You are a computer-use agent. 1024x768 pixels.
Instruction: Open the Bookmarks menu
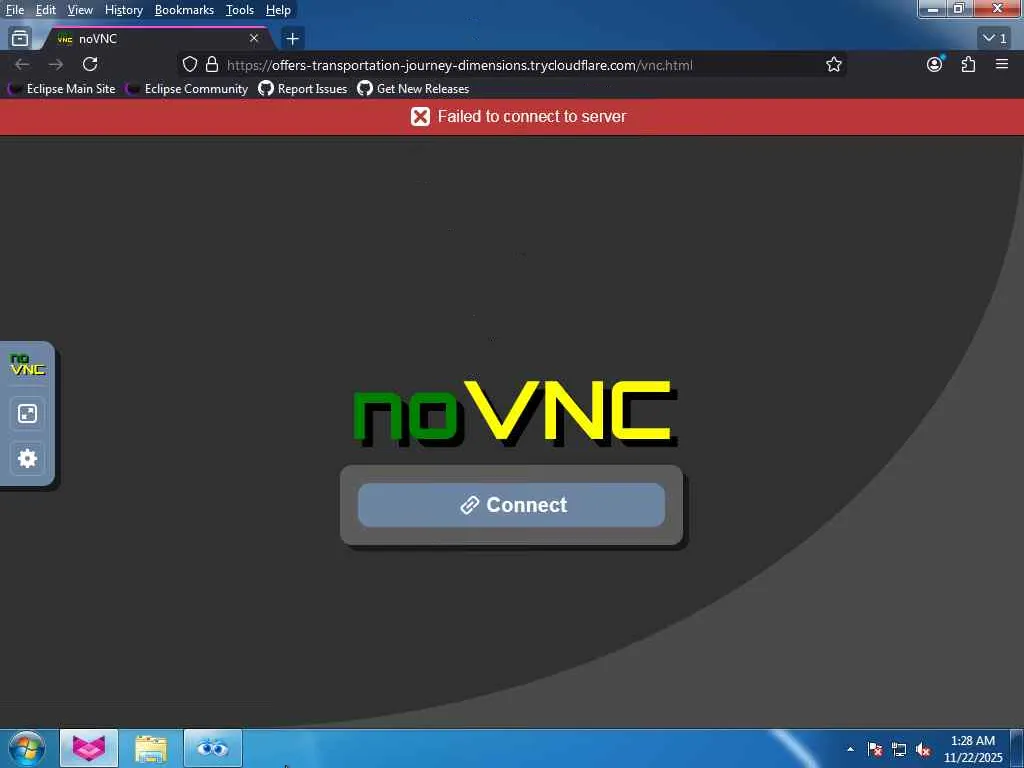184,10
